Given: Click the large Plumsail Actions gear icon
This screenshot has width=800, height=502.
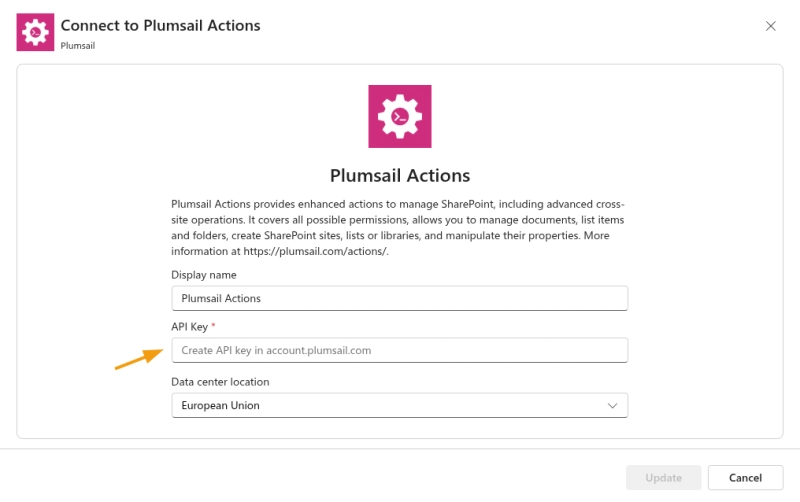Looking at the screenshot, I should coord(399,116).
